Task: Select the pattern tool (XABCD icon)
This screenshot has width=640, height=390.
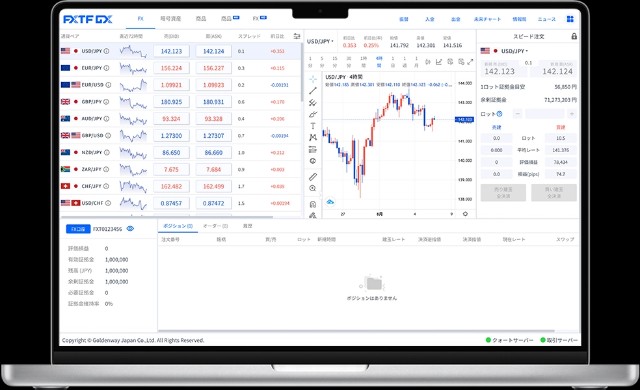Action: (x=313, y=137)
